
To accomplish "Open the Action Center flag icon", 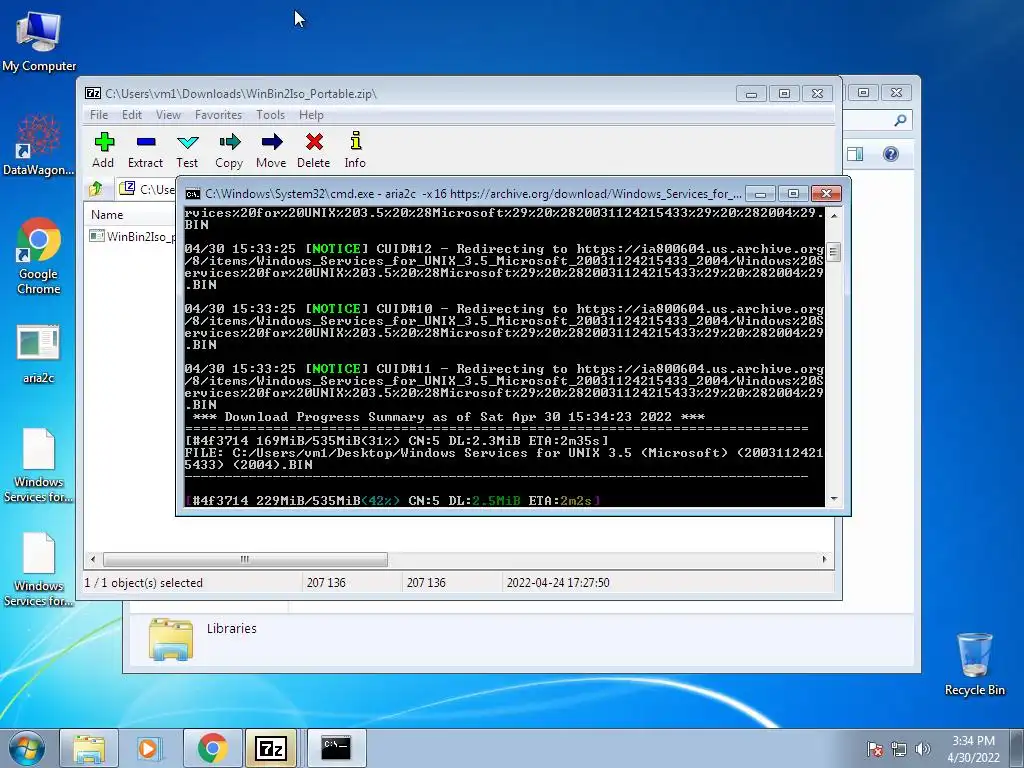I will pos(874,748).
